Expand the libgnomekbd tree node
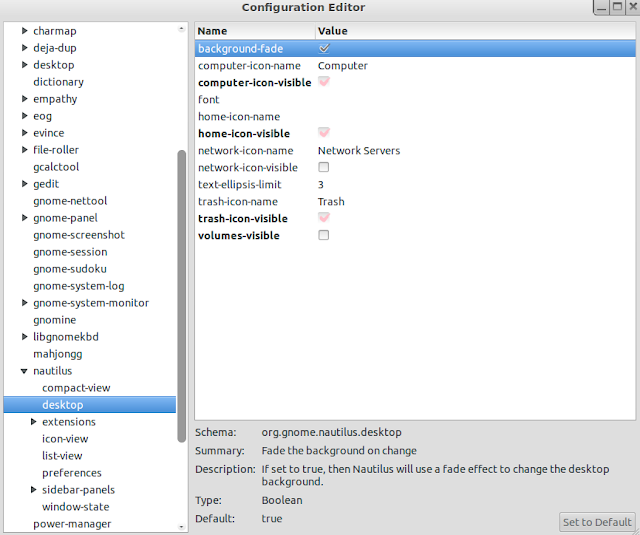The image size is (640, 535). pyautogui.click(x=24, y=337)
